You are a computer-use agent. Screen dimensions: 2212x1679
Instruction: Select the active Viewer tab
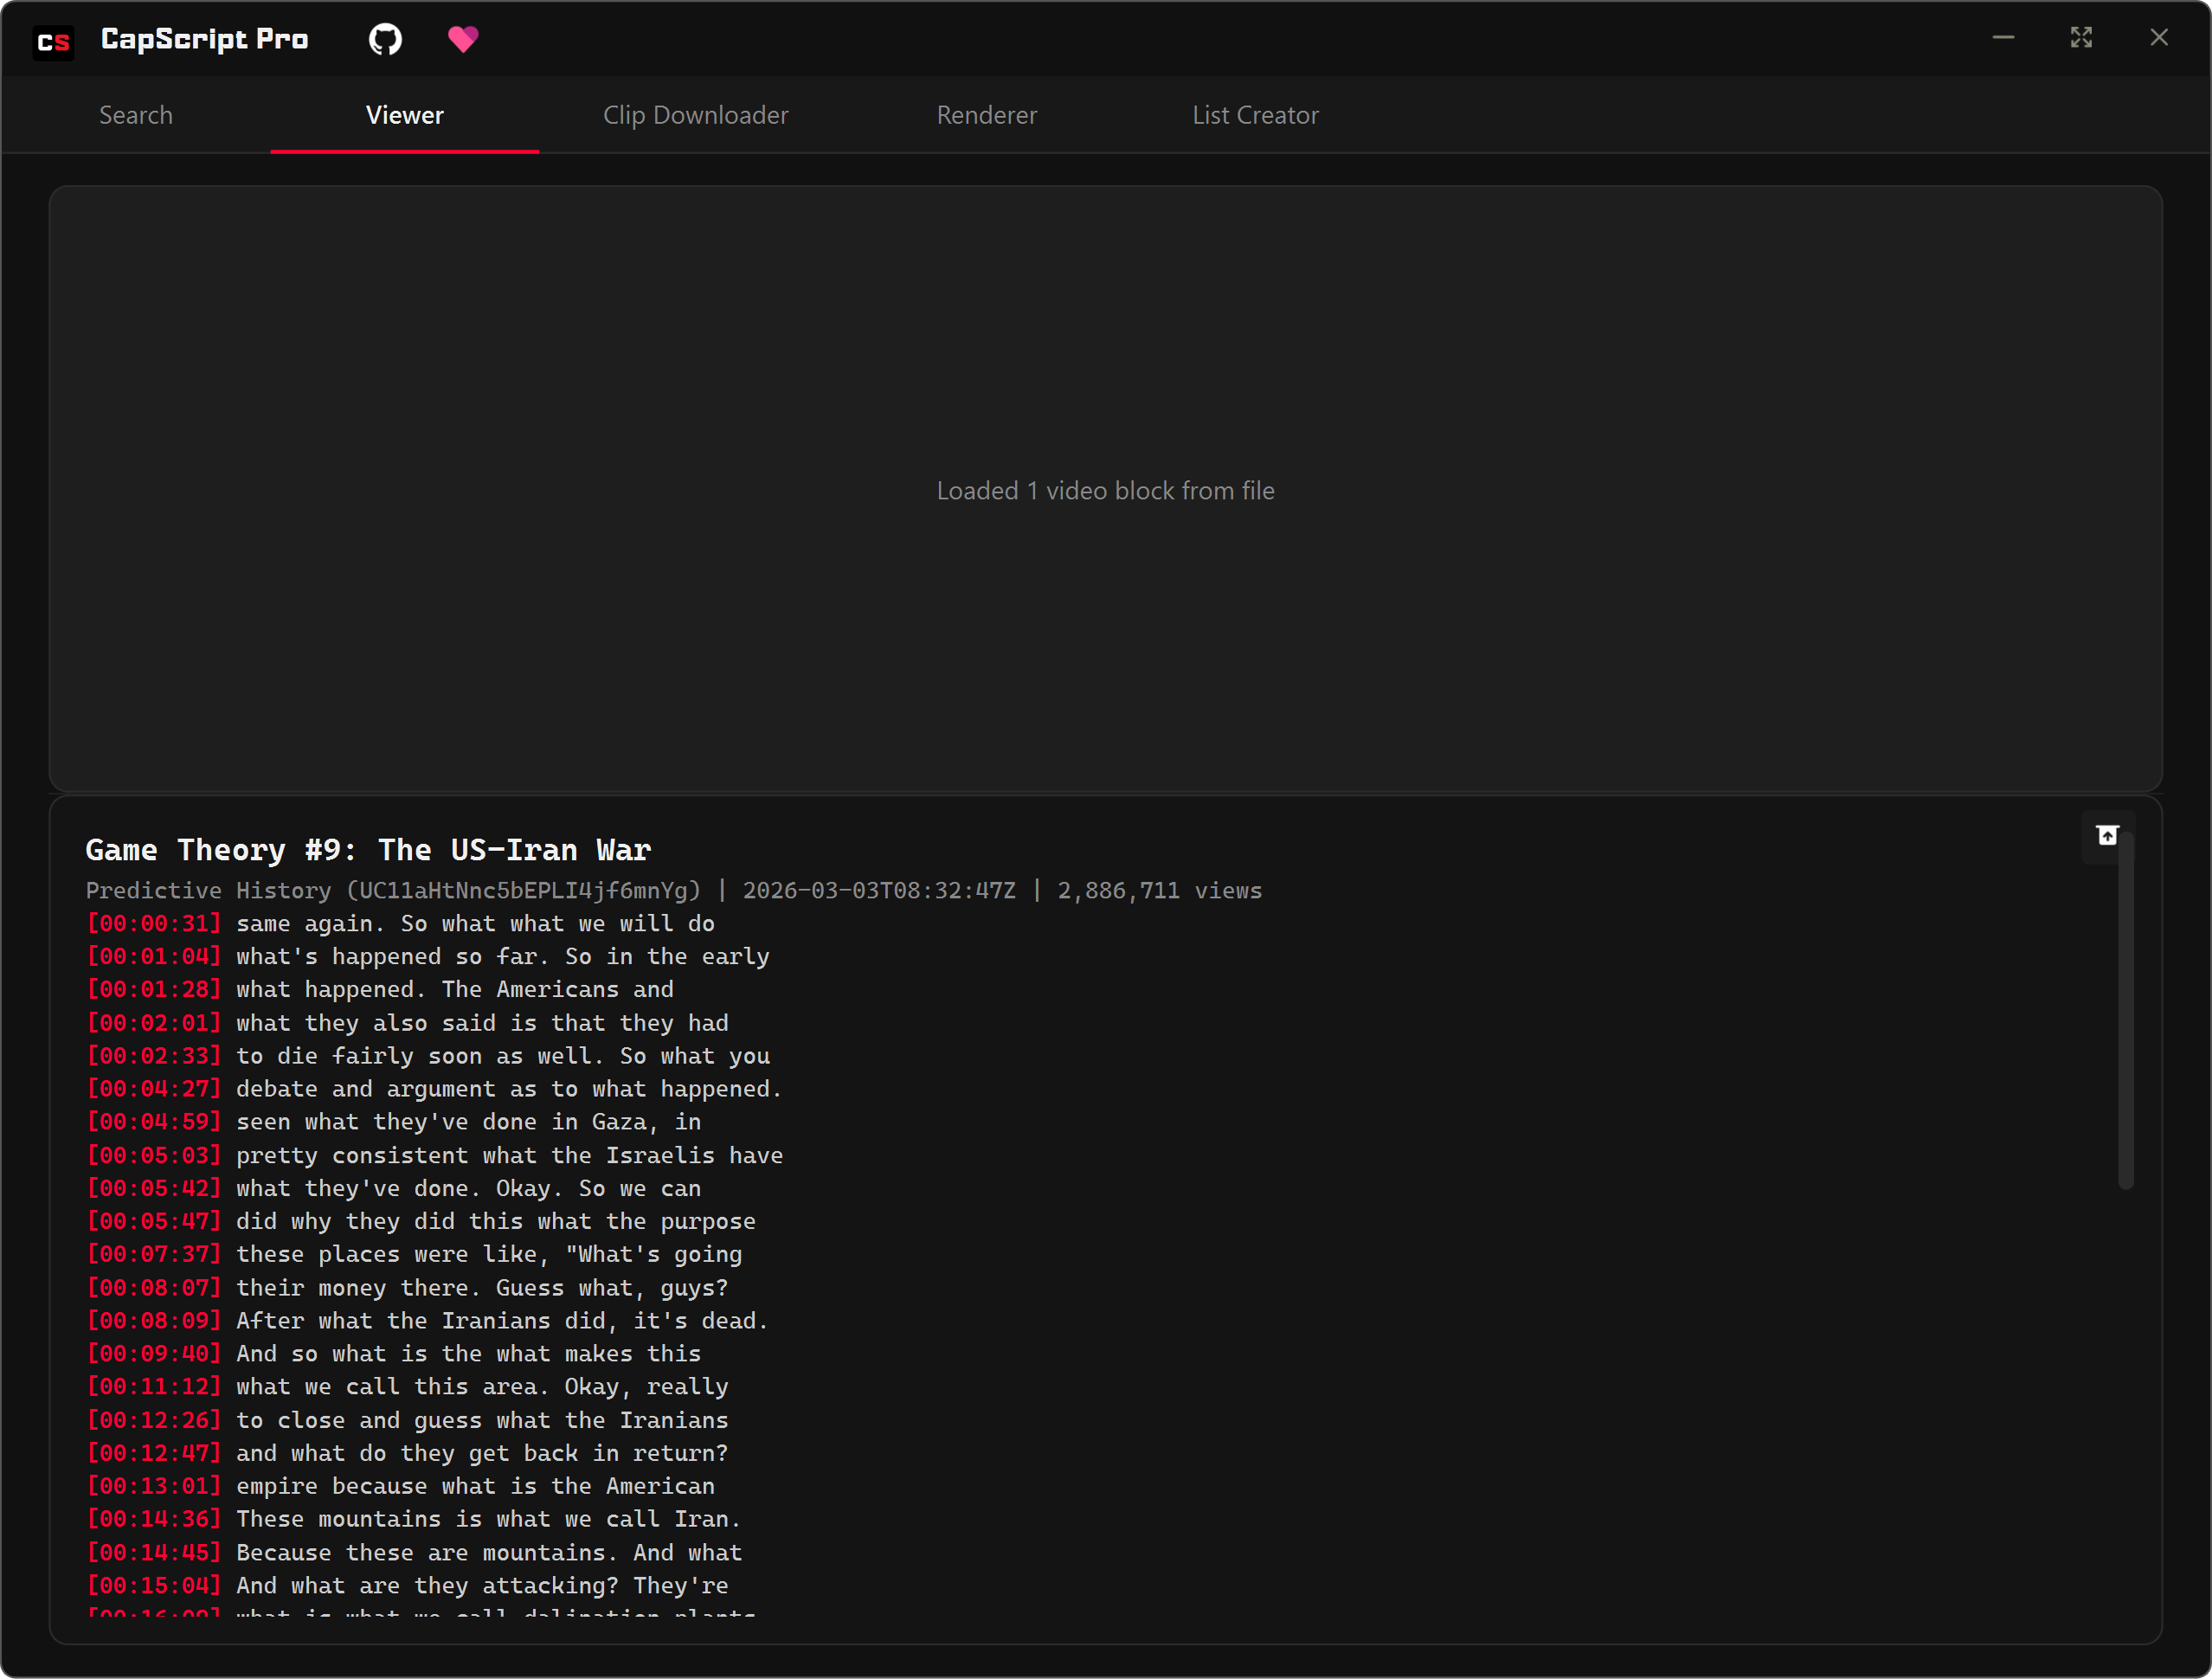(404, 115)
